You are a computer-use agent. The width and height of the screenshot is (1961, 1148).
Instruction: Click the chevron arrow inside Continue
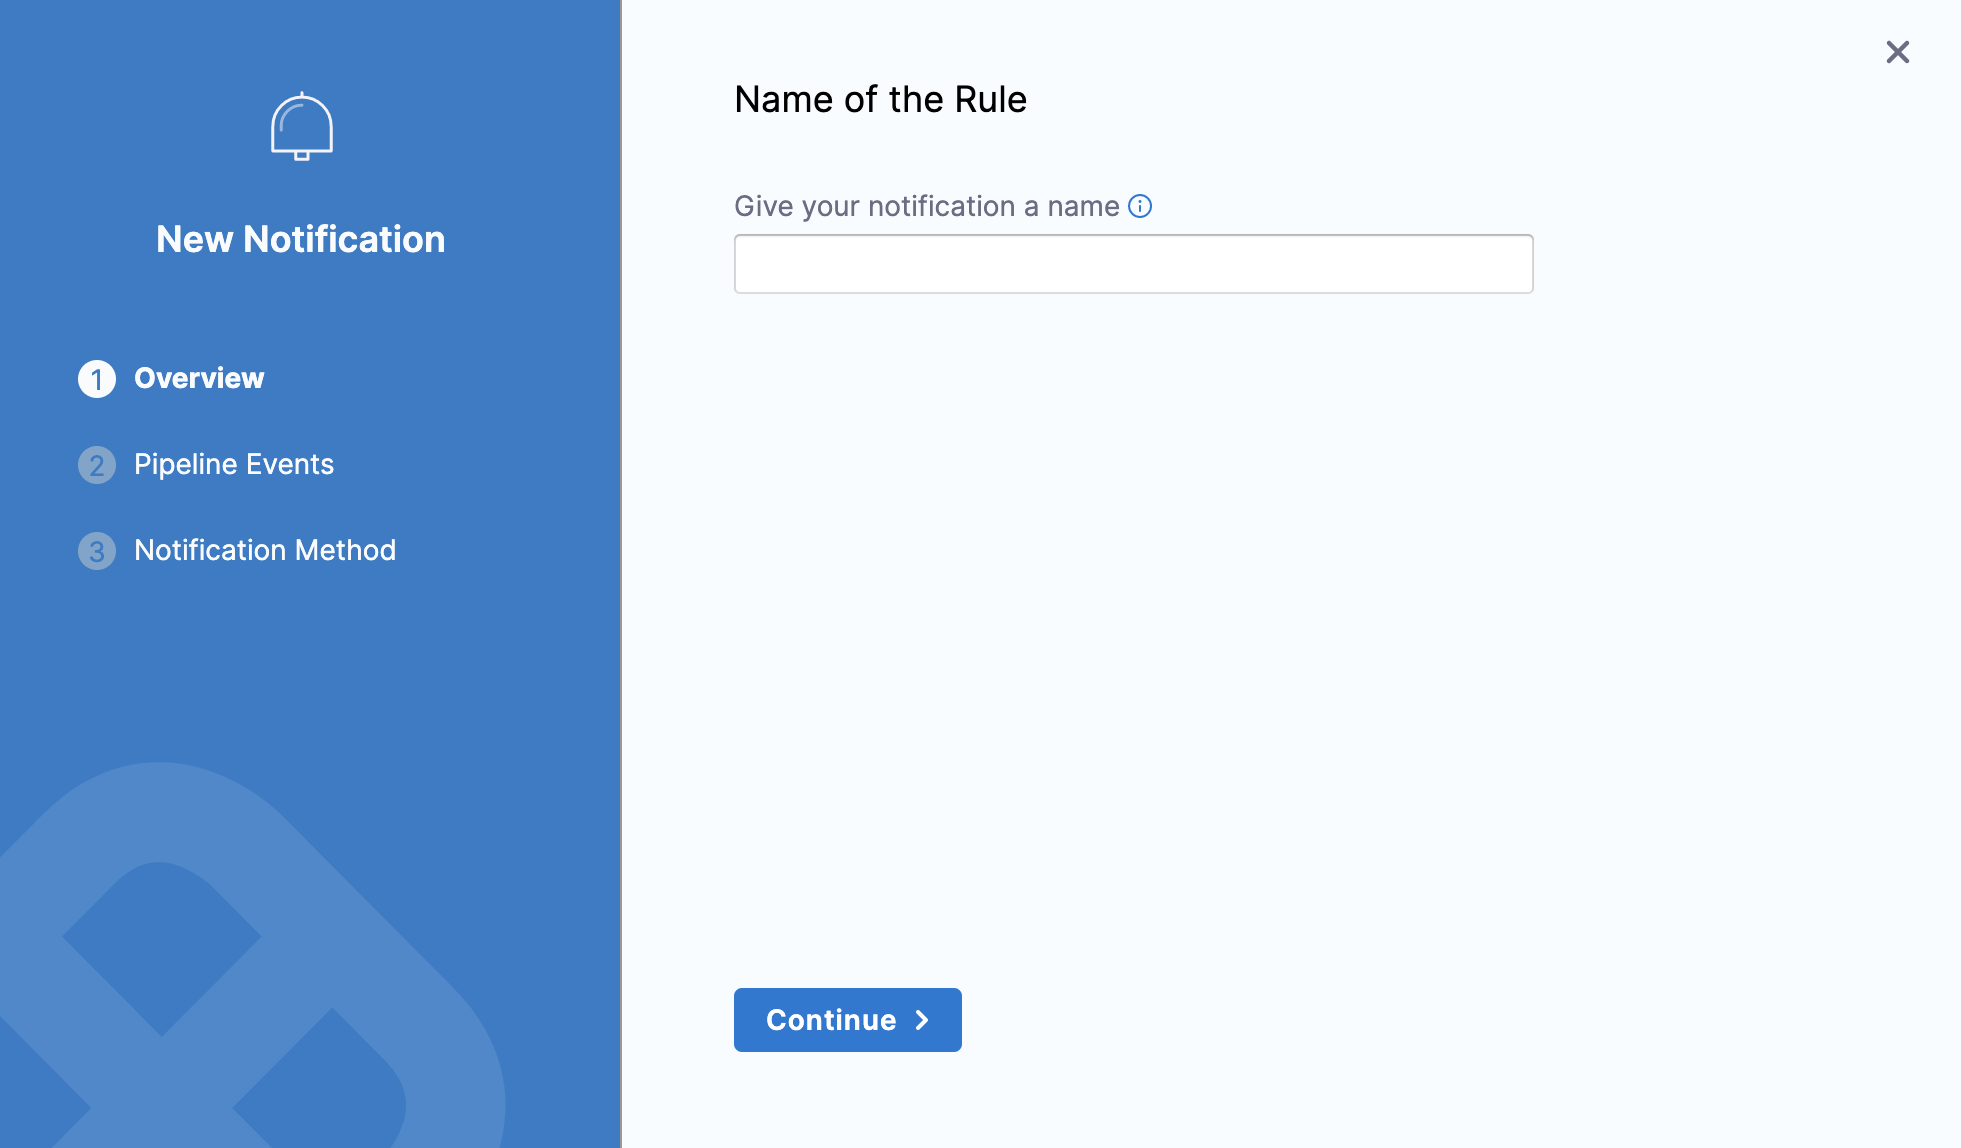click(922, 1020)
